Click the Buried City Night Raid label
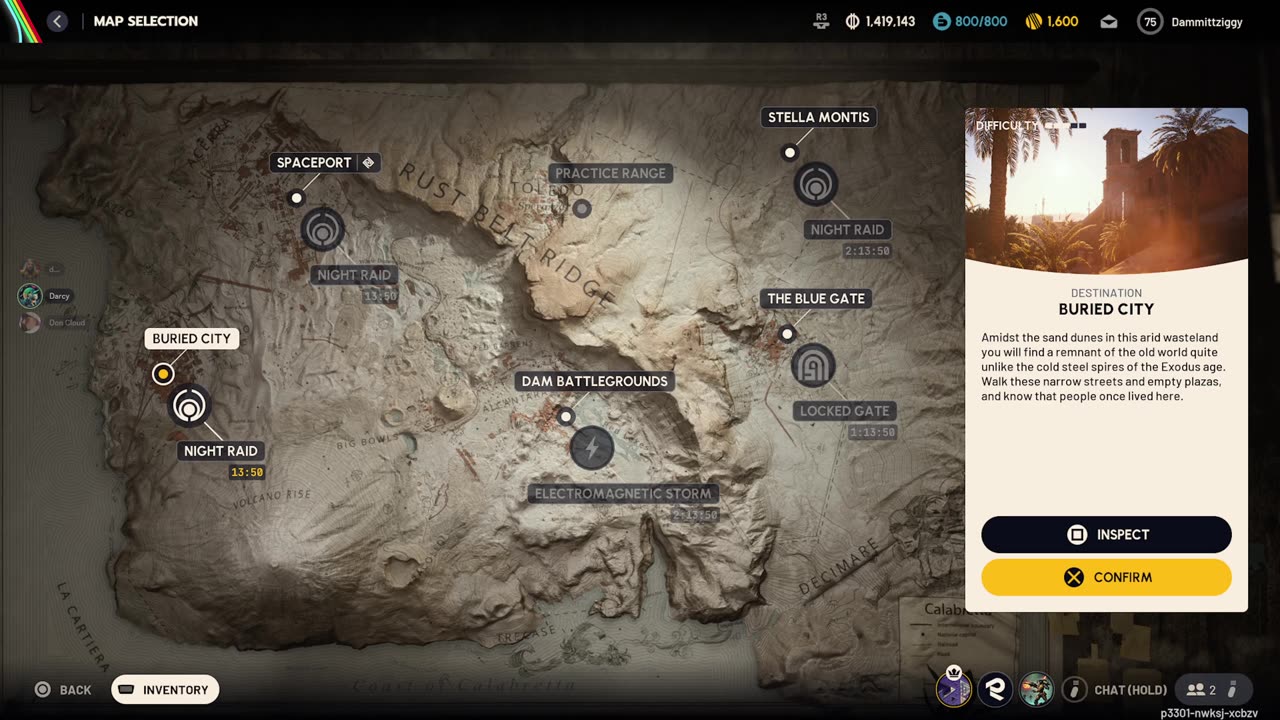Image resolution: width=1280 pixels, height=720 pixels. pyautogui.click(x=221, y=451)
